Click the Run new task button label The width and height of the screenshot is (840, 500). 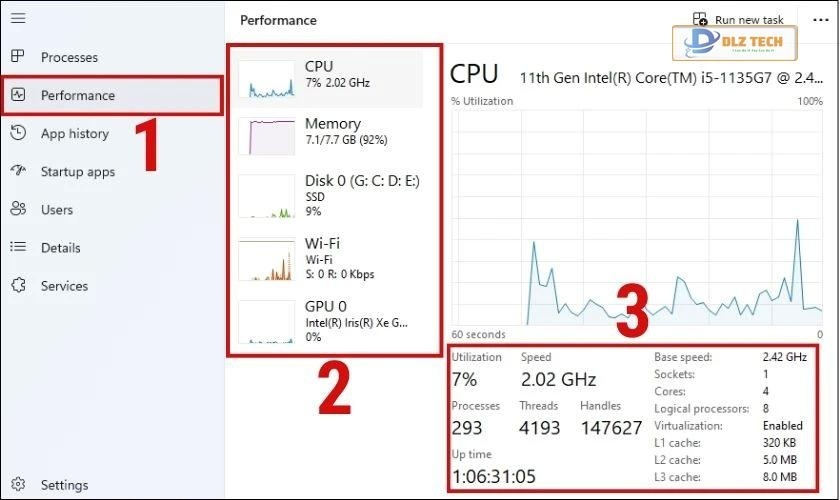click(749, 20)
